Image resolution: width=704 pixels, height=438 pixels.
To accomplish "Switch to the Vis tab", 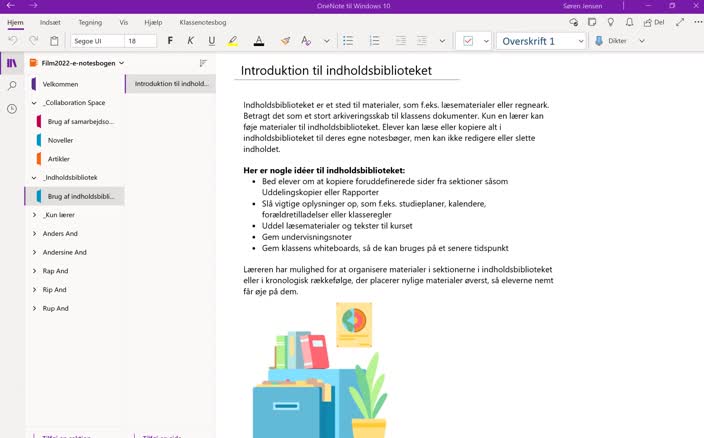I will pyautogui.click(x=123, y=22).
